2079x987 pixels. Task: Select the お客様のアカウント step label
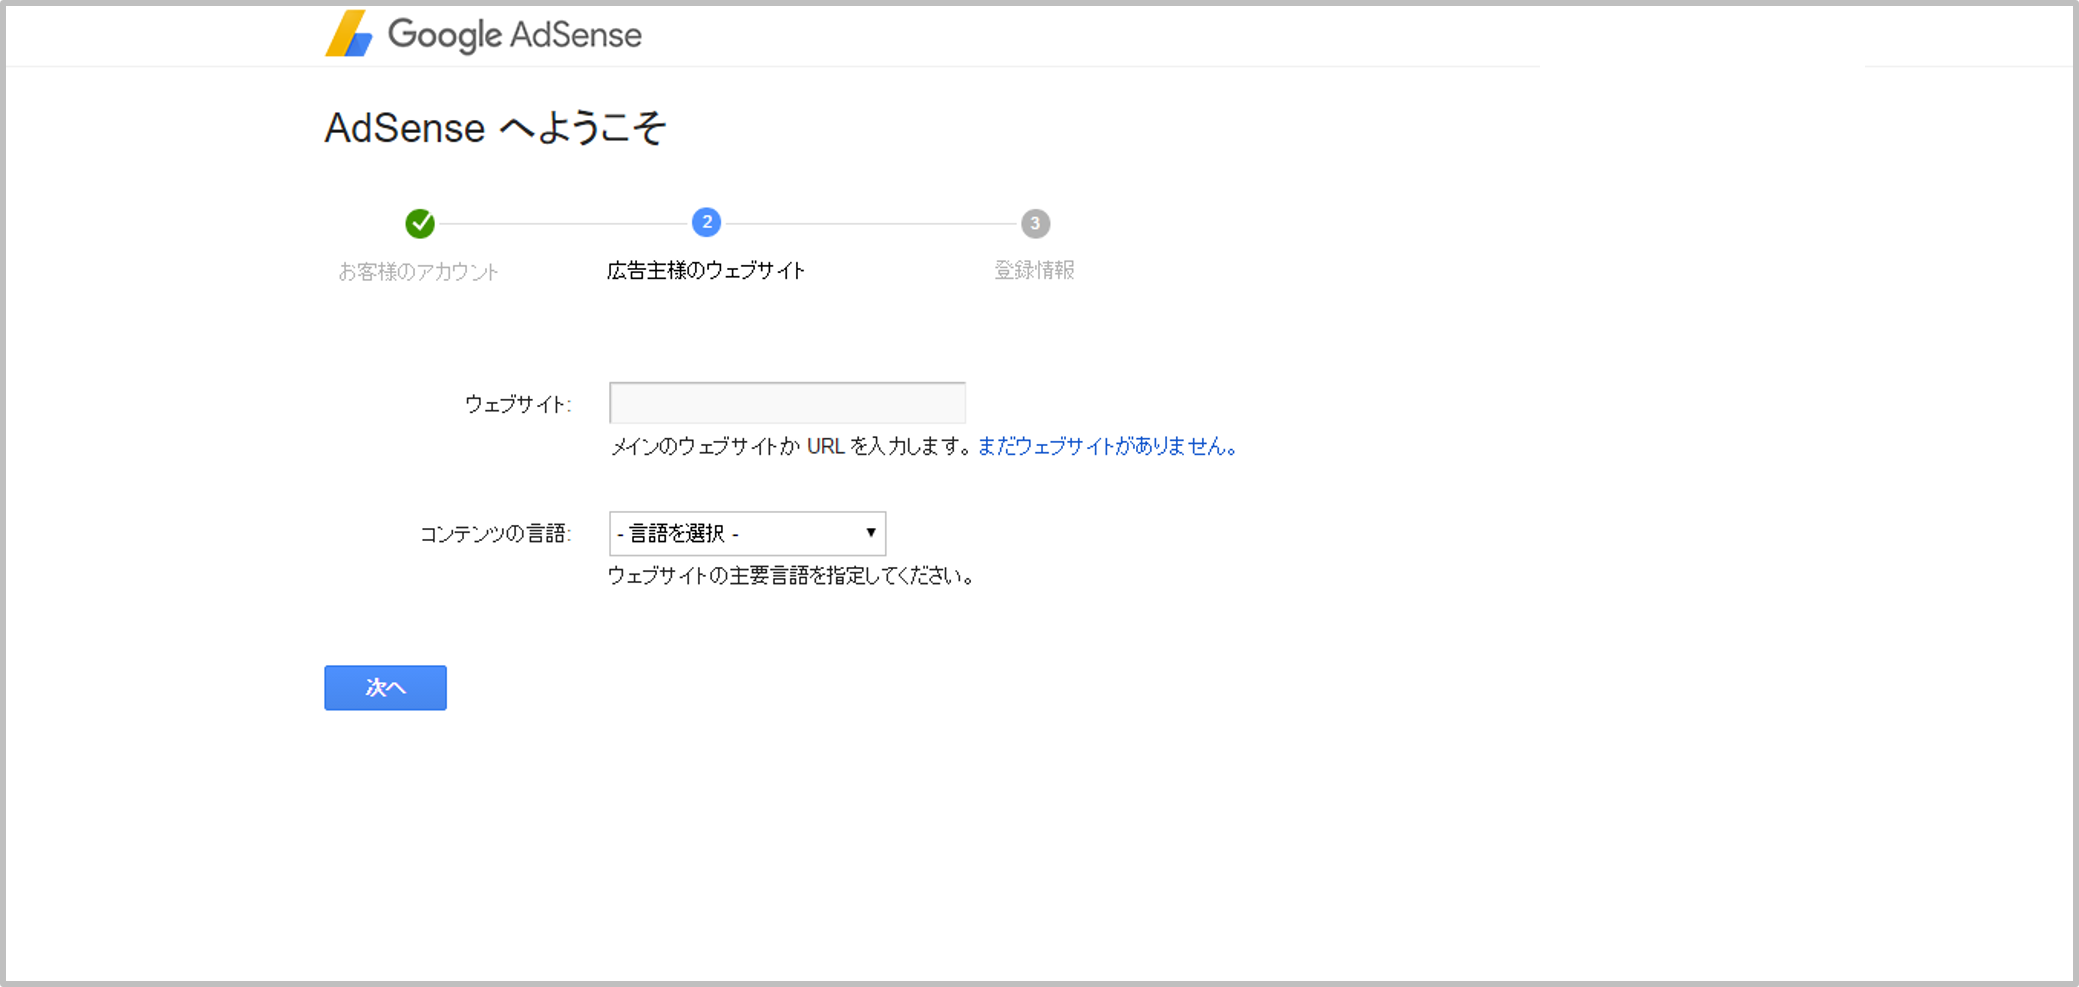[x=418, y=271]
